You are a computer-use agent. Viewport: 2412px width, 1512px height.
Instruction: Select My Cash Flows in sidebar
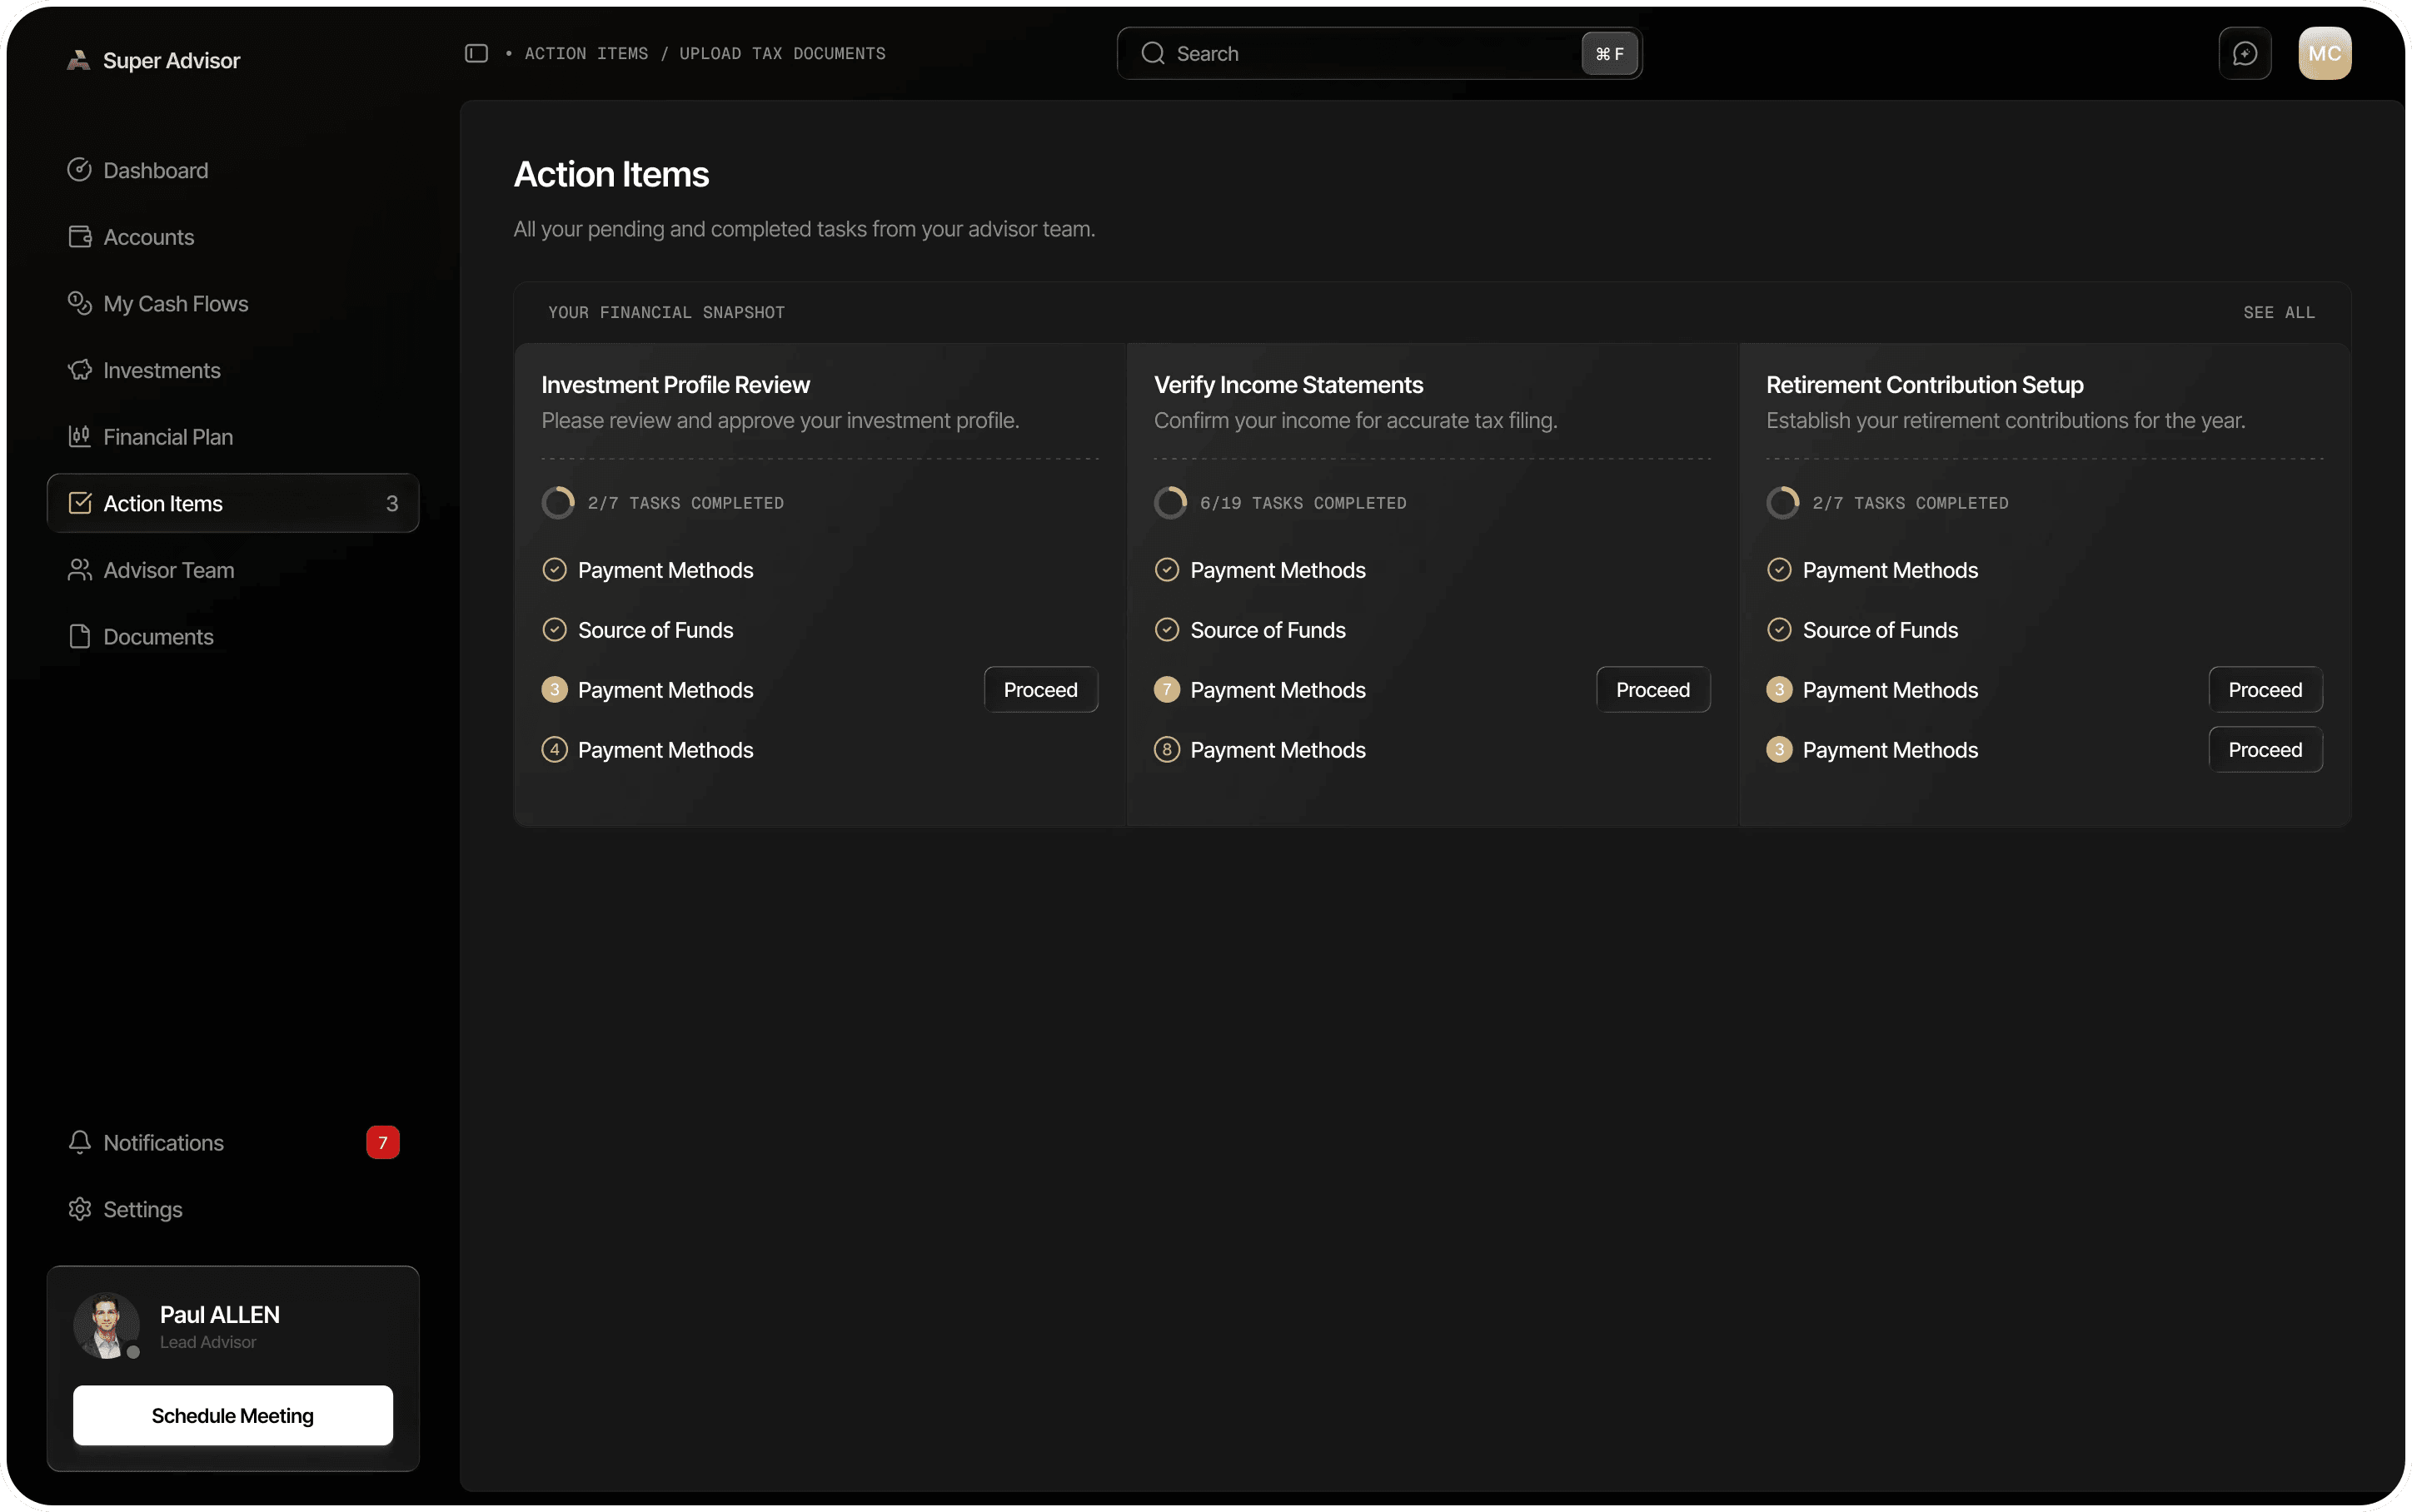(232, 303)
